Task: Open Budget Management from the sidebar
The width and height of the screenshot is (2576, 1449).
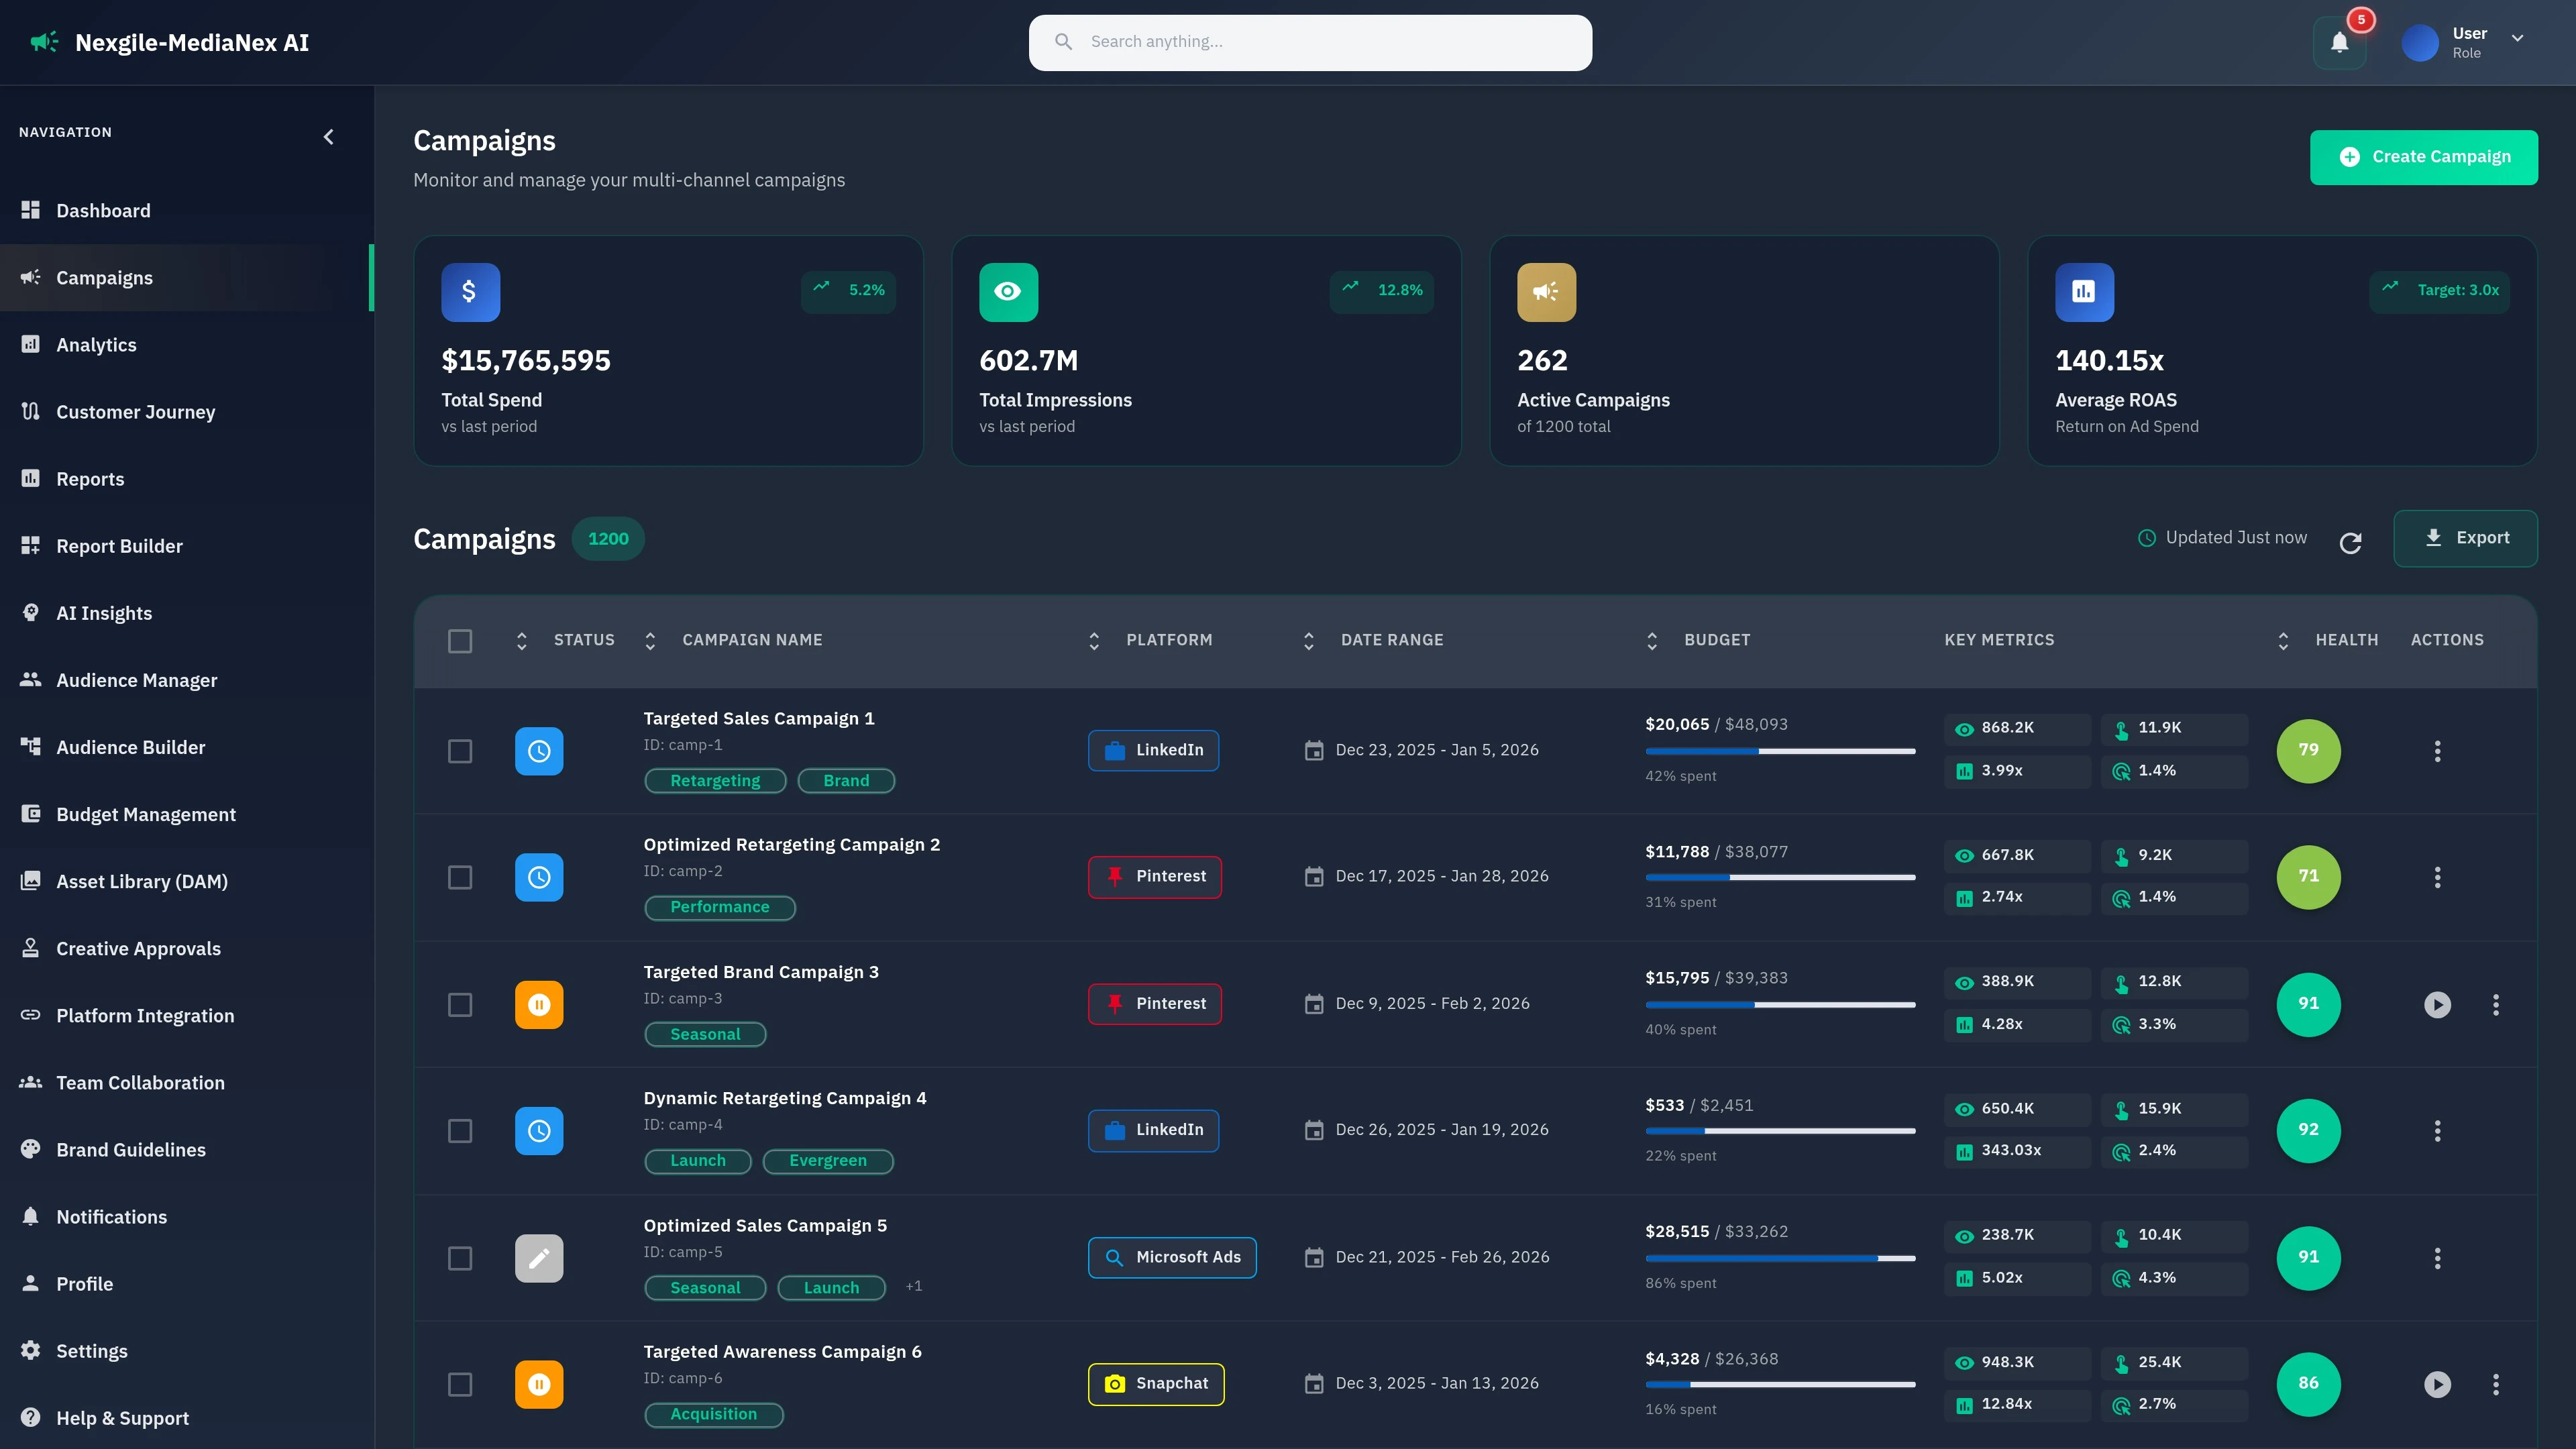Action: click(146, 814)
